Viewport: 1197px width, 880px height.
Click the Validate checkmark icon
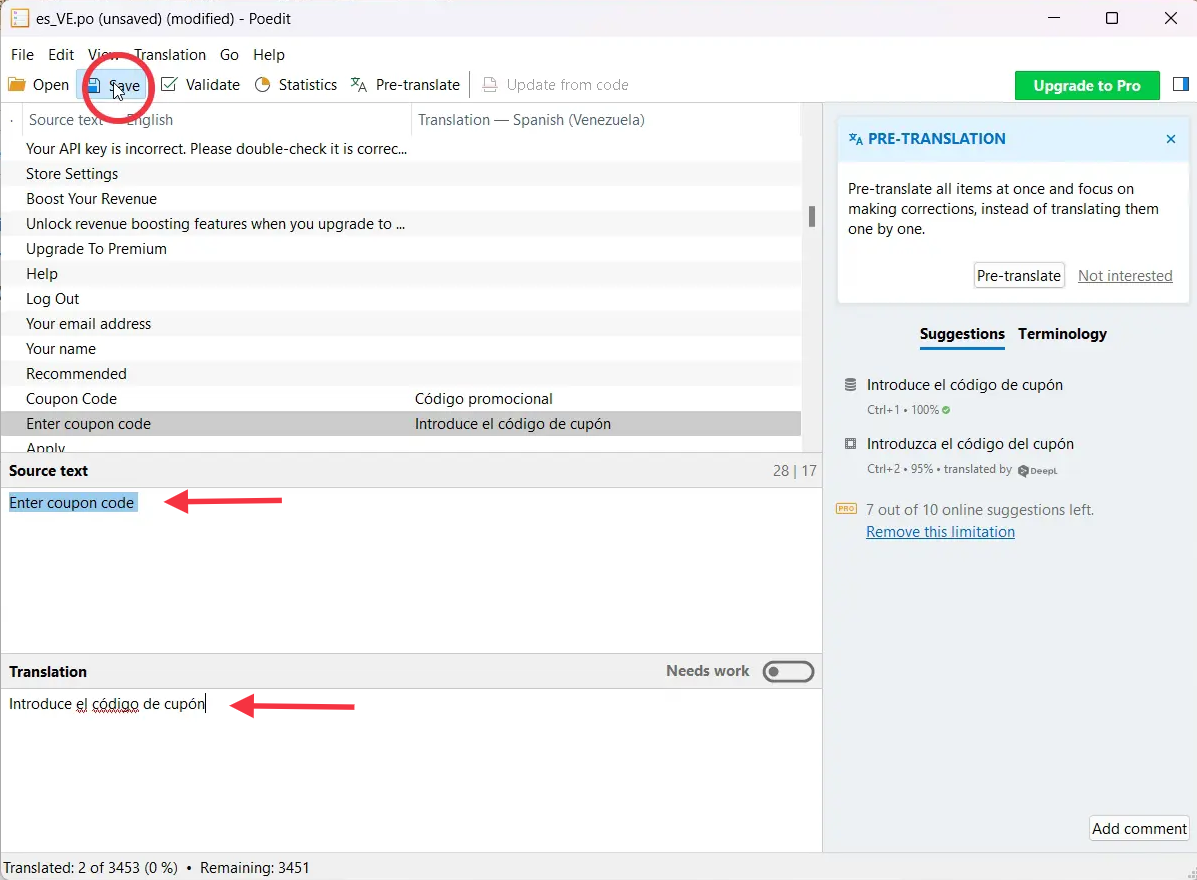[169, 85]
